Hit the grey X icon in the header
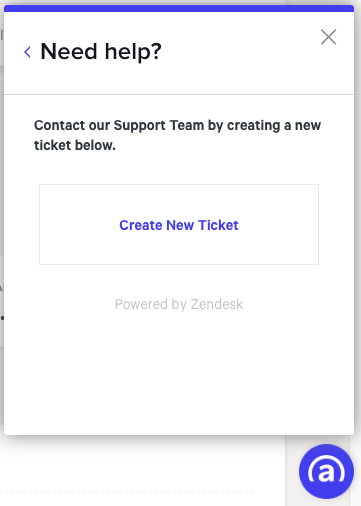Screen dimensions: 361x506 click(328, 37)
